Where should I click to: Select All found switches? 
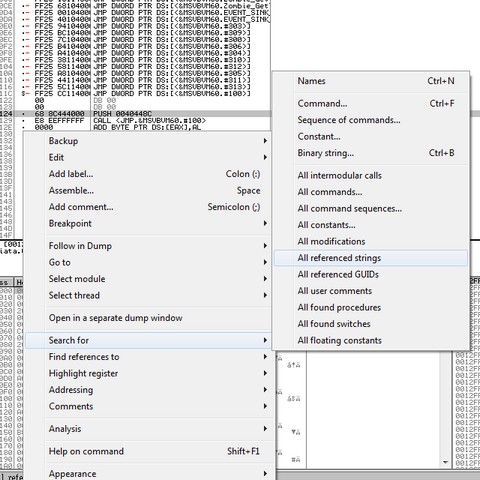point(371,324)
